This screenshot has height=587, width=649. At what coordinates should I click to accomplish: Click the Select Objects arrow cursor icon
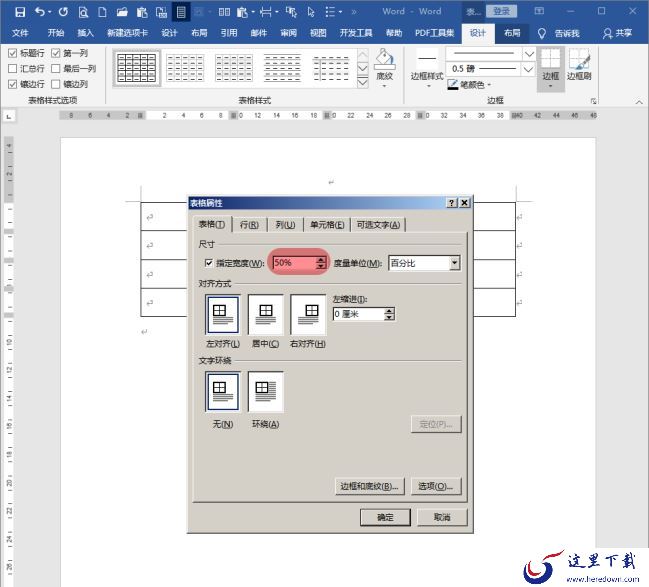pos(311,12)
